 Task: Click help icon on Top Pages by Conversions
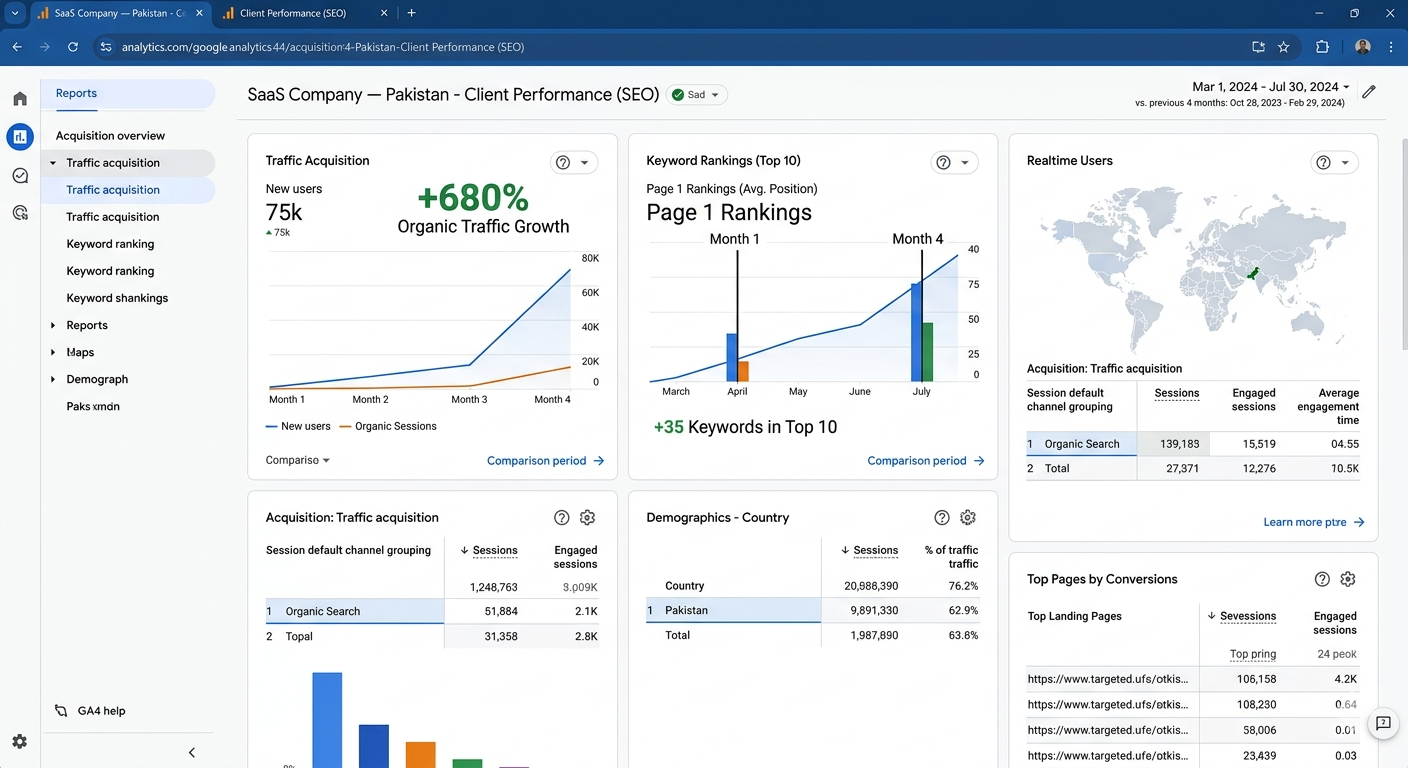coord(1322,579)
